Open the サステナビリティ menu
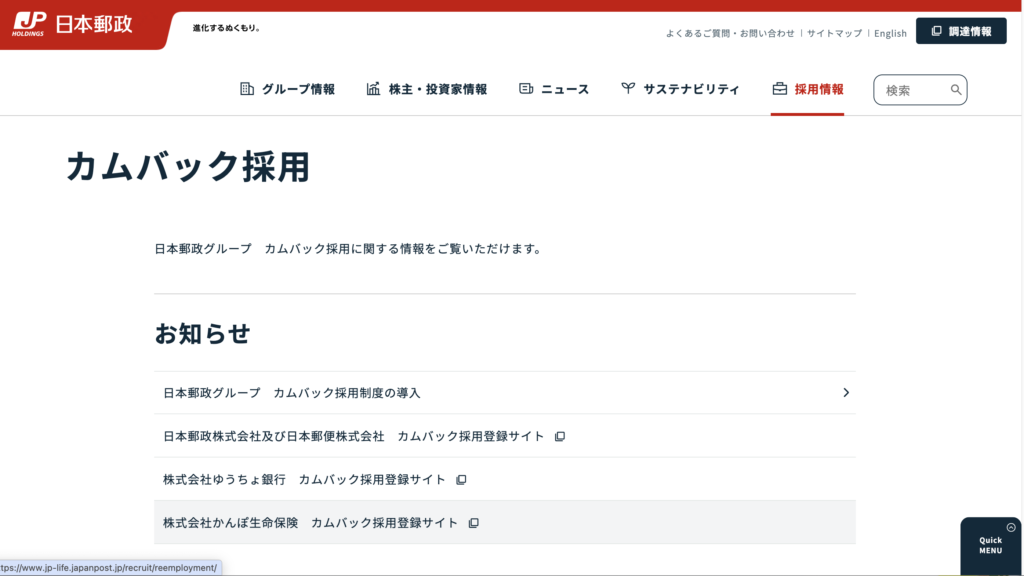The image size is (1024, 576). [x=680, y=89]
